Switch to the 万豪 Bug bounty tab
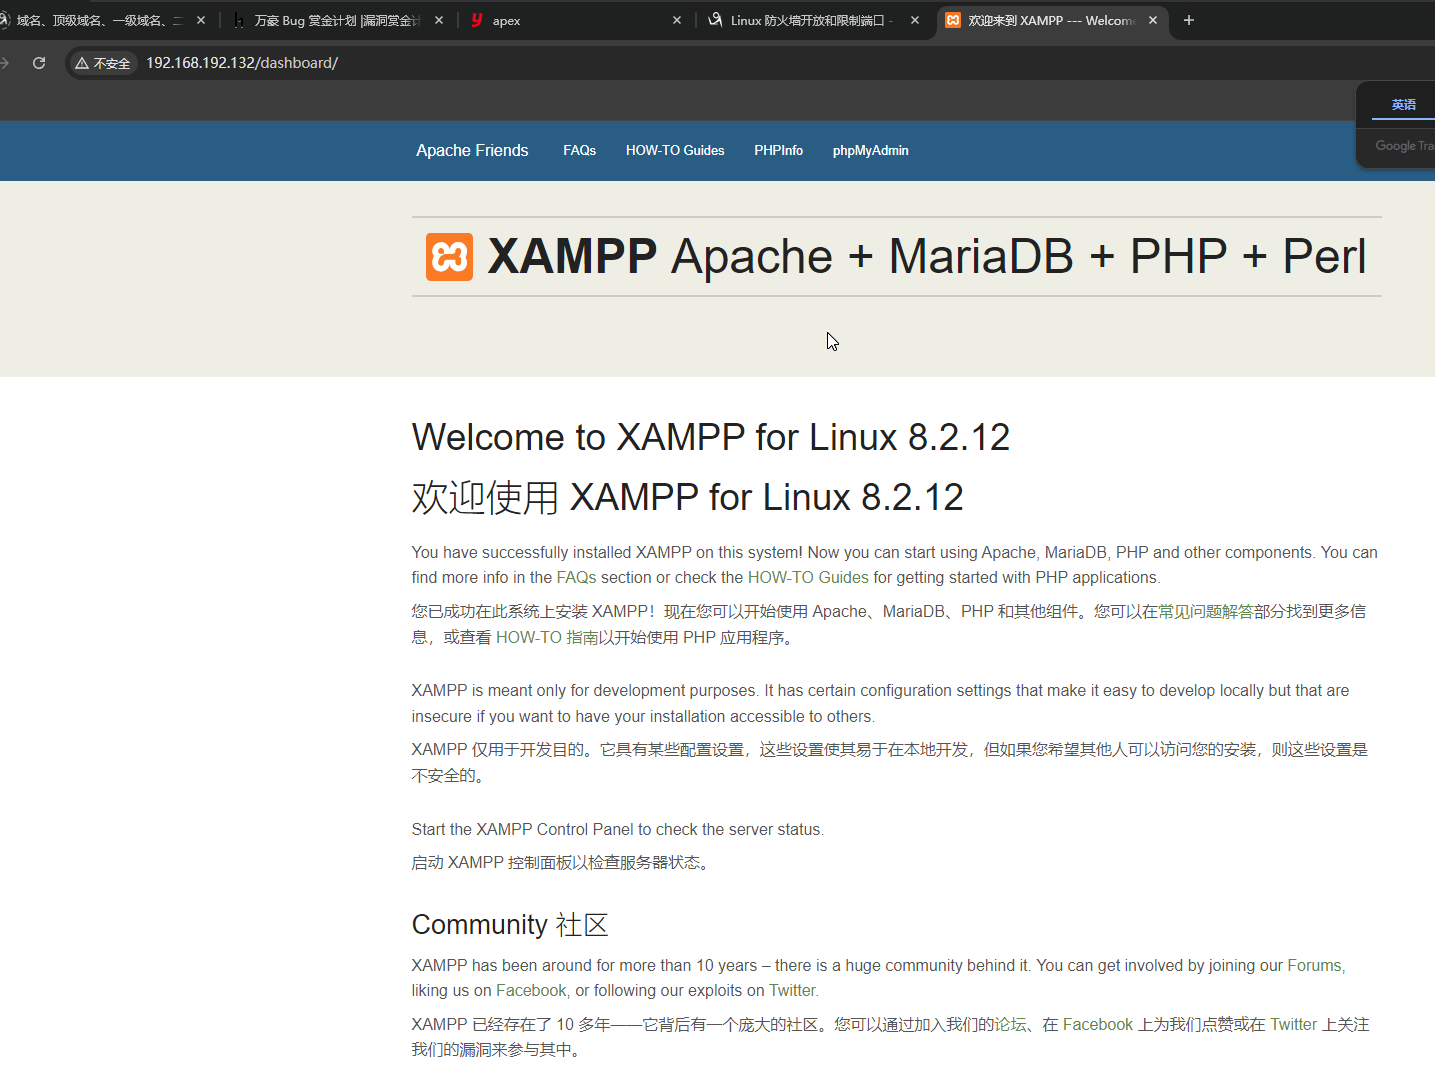1435x1082 pixels. [337, 20]
